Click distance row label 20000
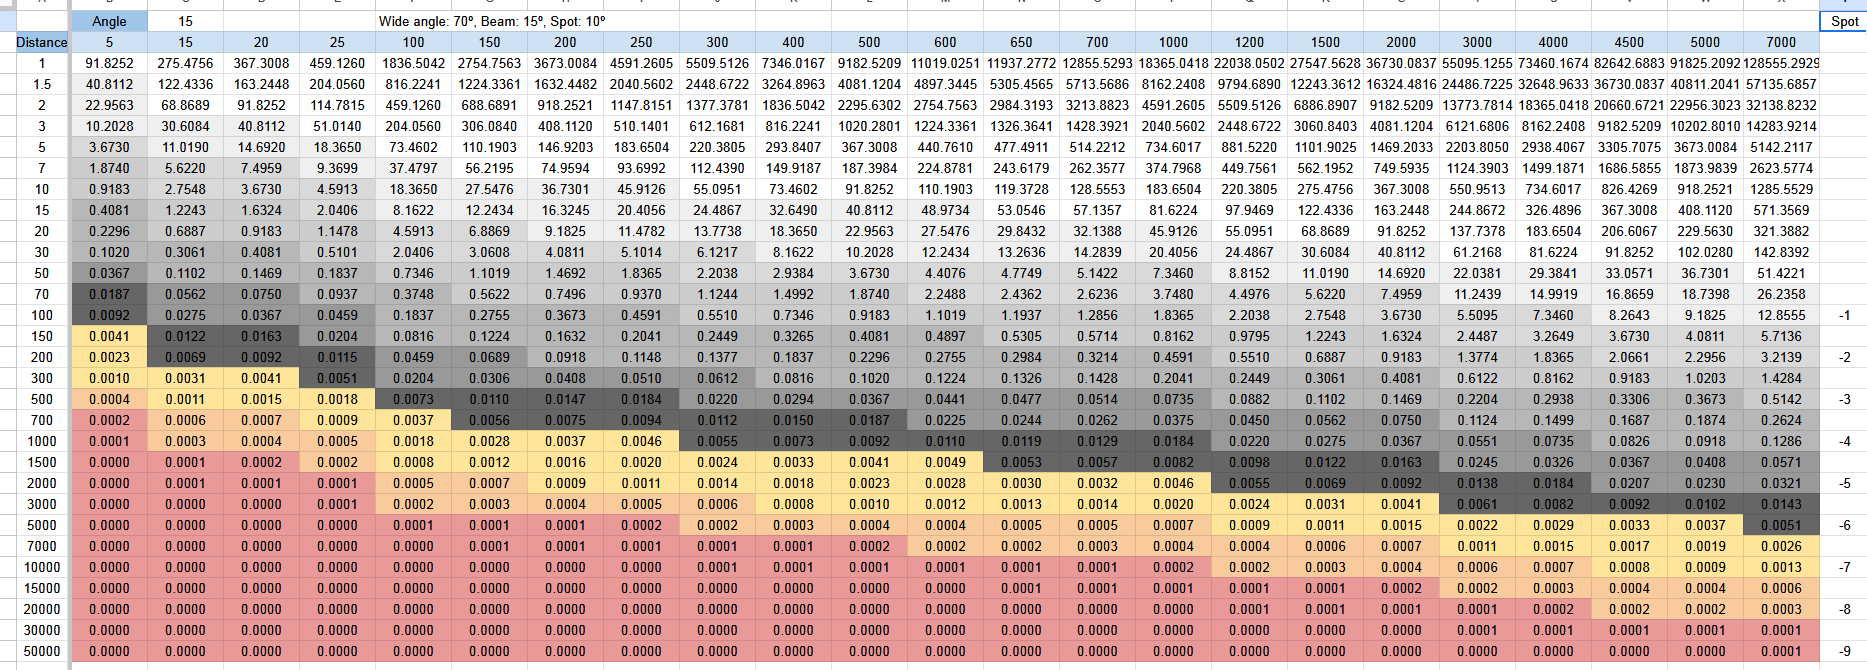 click(42, 609)
